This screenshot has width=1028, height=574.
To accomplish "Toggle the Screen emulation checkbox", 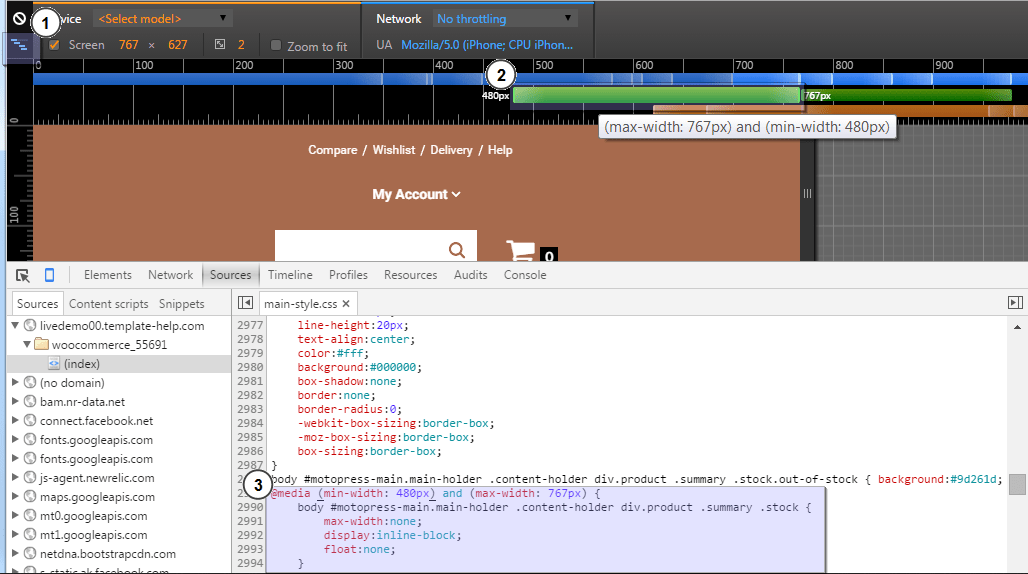I will tap(54, 45).
